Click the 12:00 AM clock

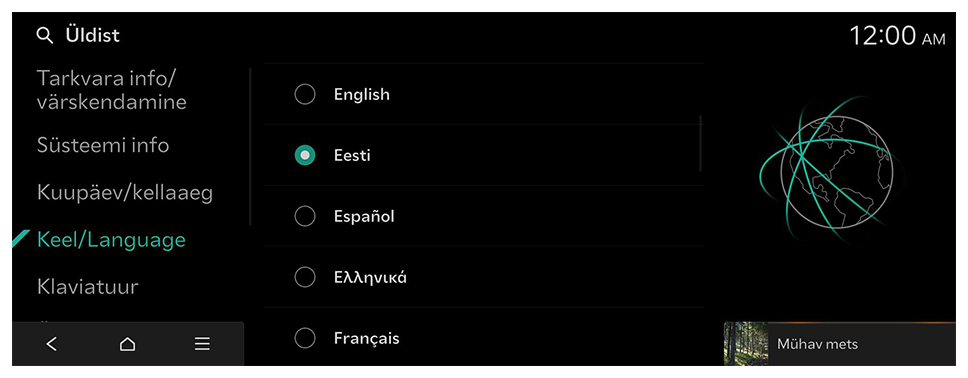pyautogui.click(x=897, y=36)
